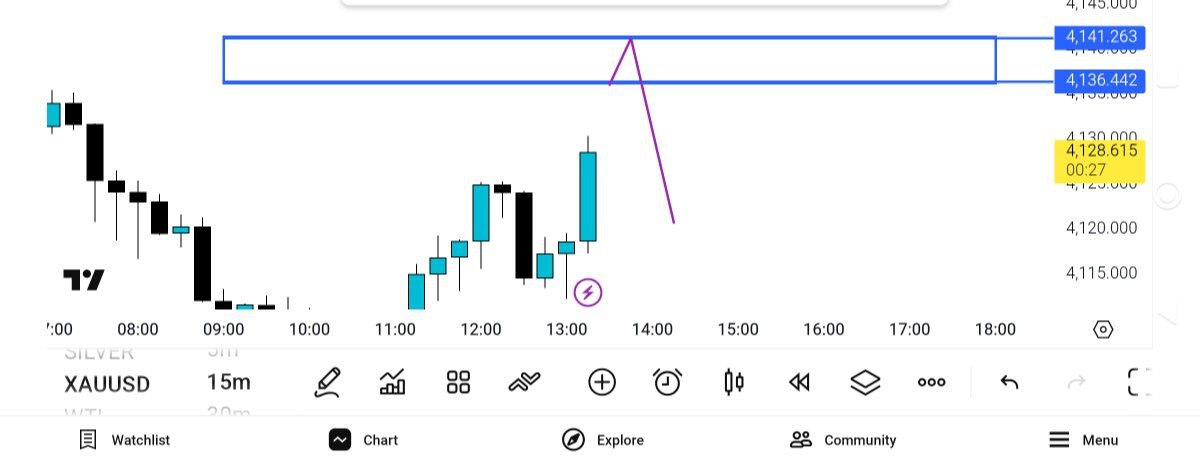Go to the Explore tab
The width and height of the screenshot is (1200, 465).
(603, 440)
